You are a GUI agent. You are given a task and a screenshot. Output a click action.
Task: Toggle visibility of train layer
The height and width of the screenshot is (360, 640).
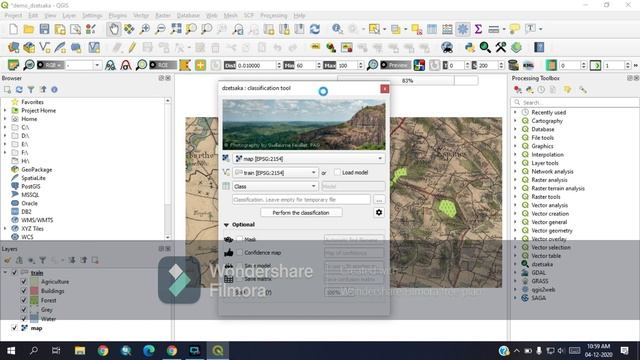[14, 273]
